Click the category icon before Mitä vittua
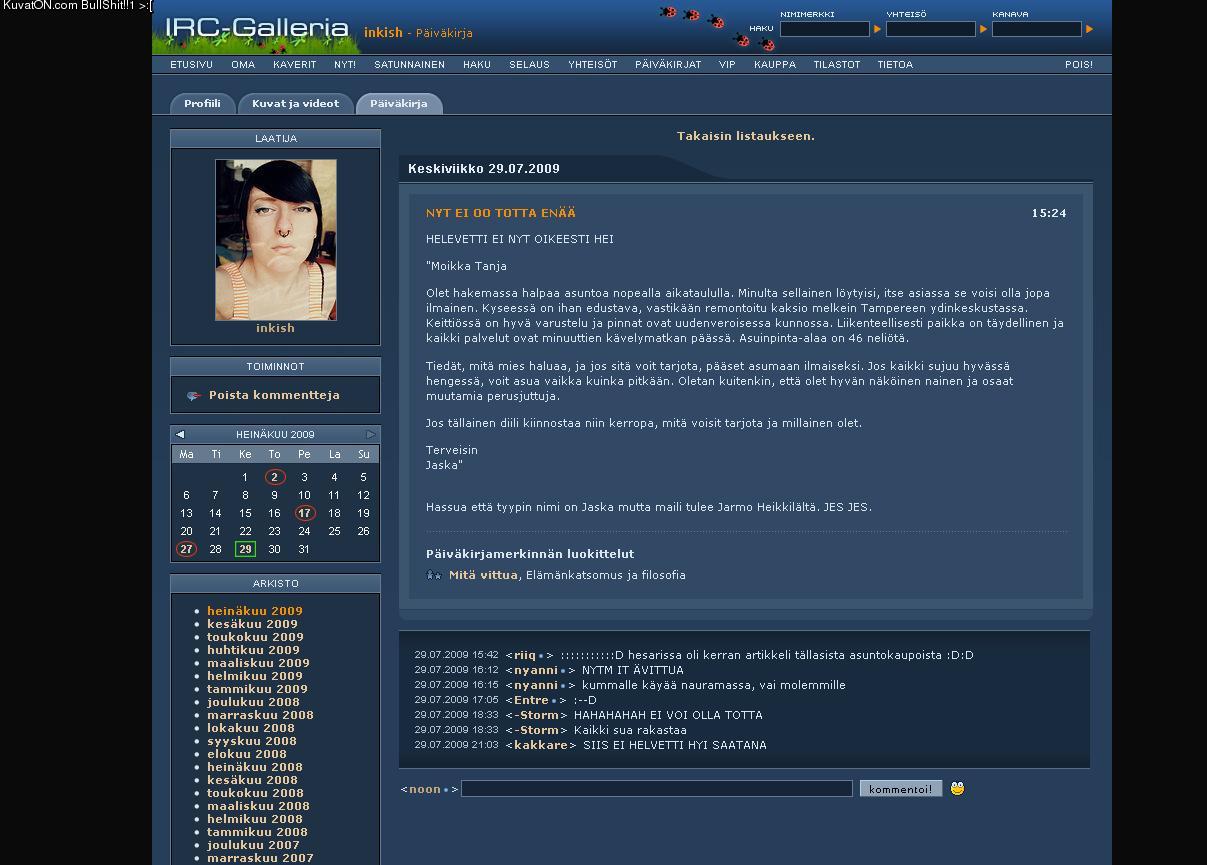Viewport: 1207px width, 865px height. click(434, 575)
